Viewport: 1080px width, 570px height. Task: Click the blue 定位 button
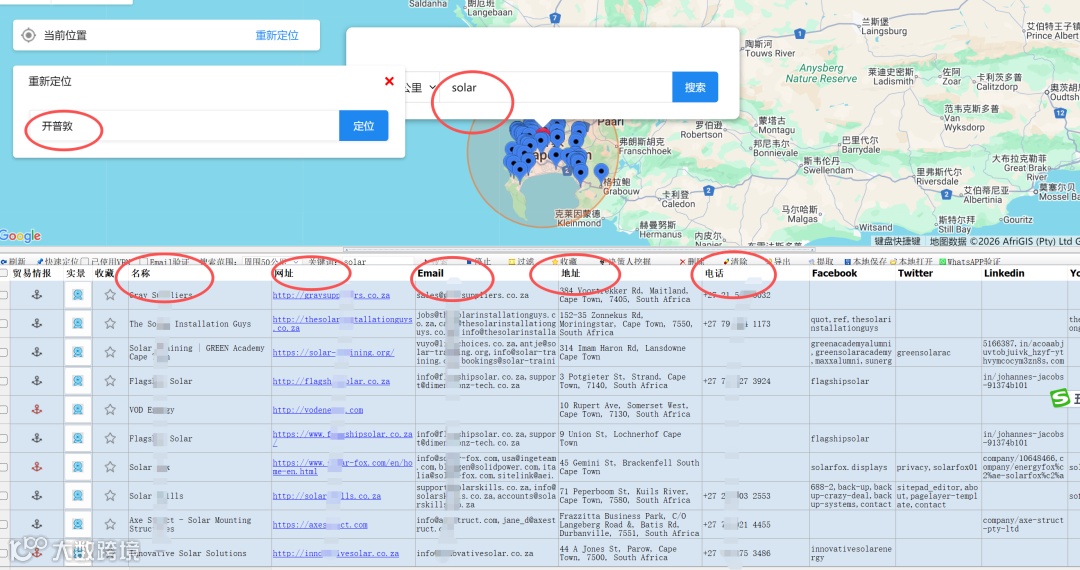coord(364,126)
